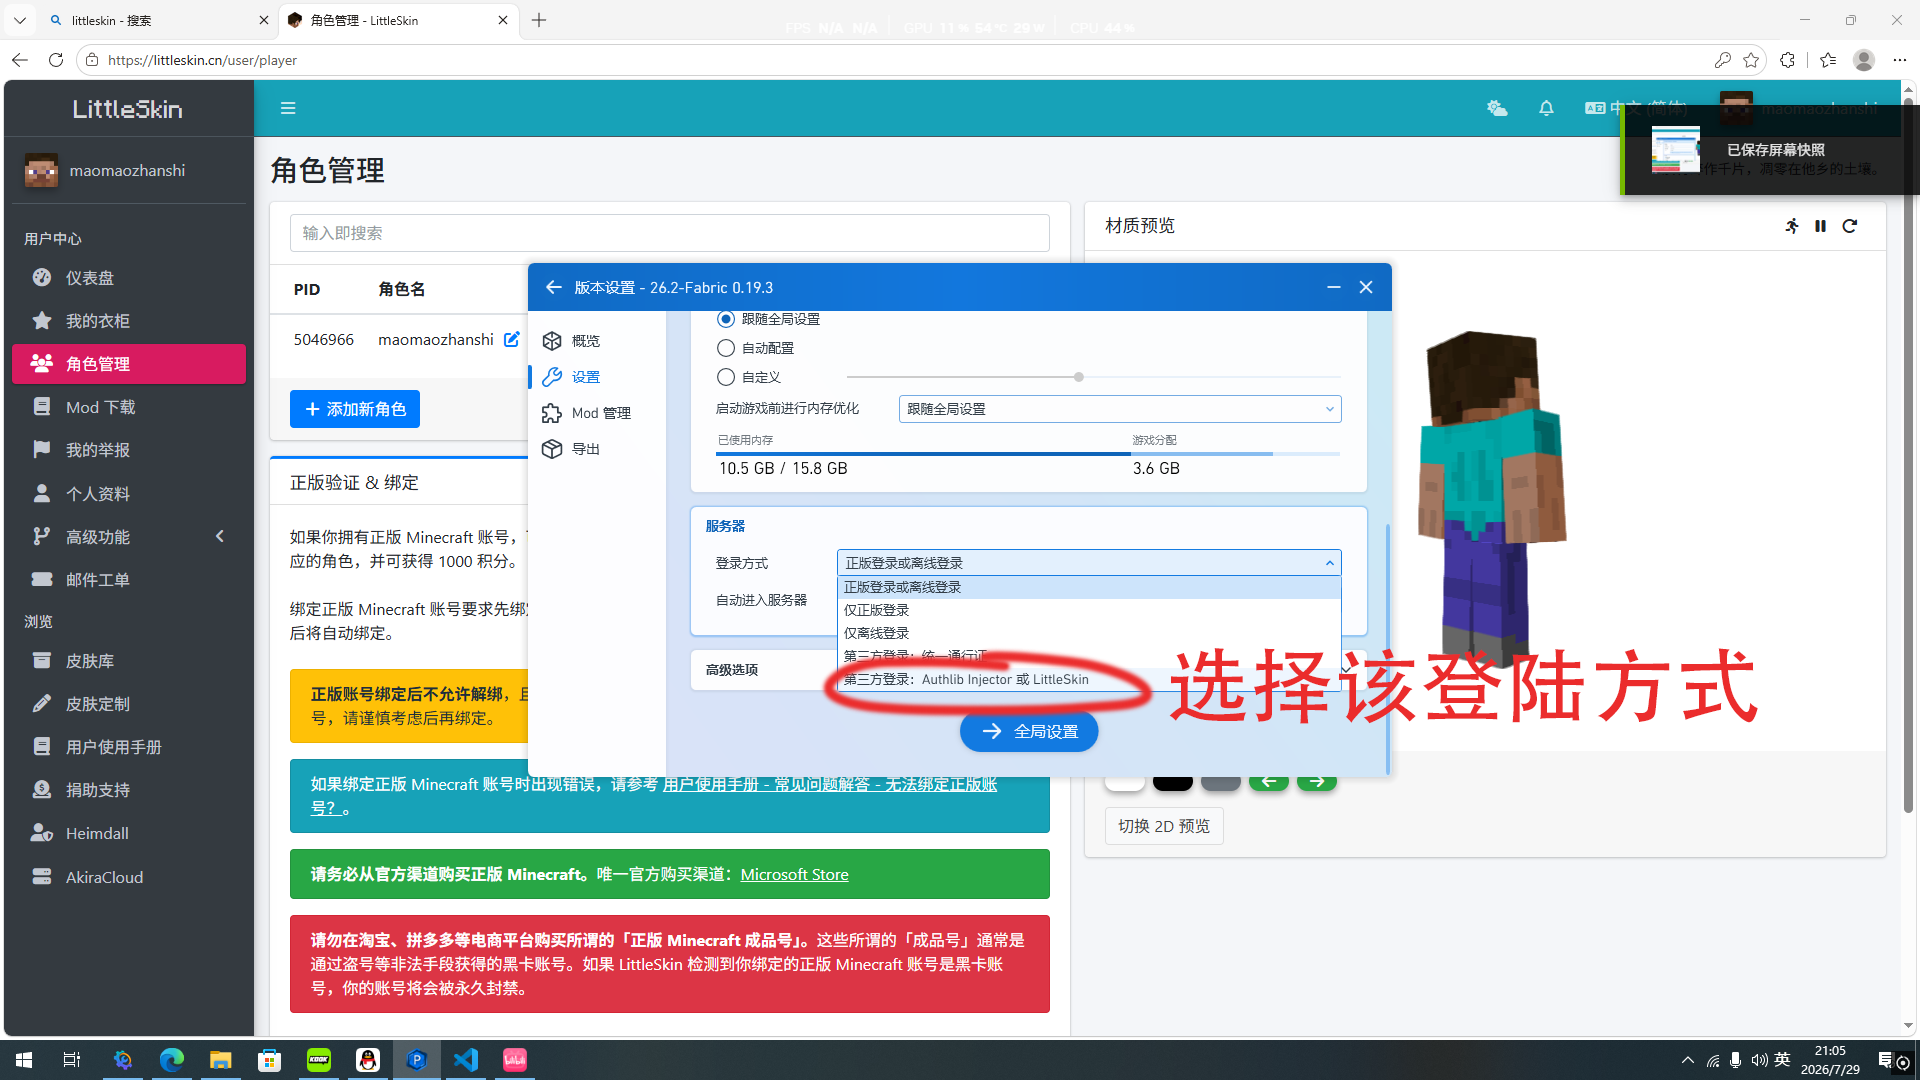Open Visual Studio Code from the taskbar
The image size is (1920, 1080).
click(x=466, y=1060)
